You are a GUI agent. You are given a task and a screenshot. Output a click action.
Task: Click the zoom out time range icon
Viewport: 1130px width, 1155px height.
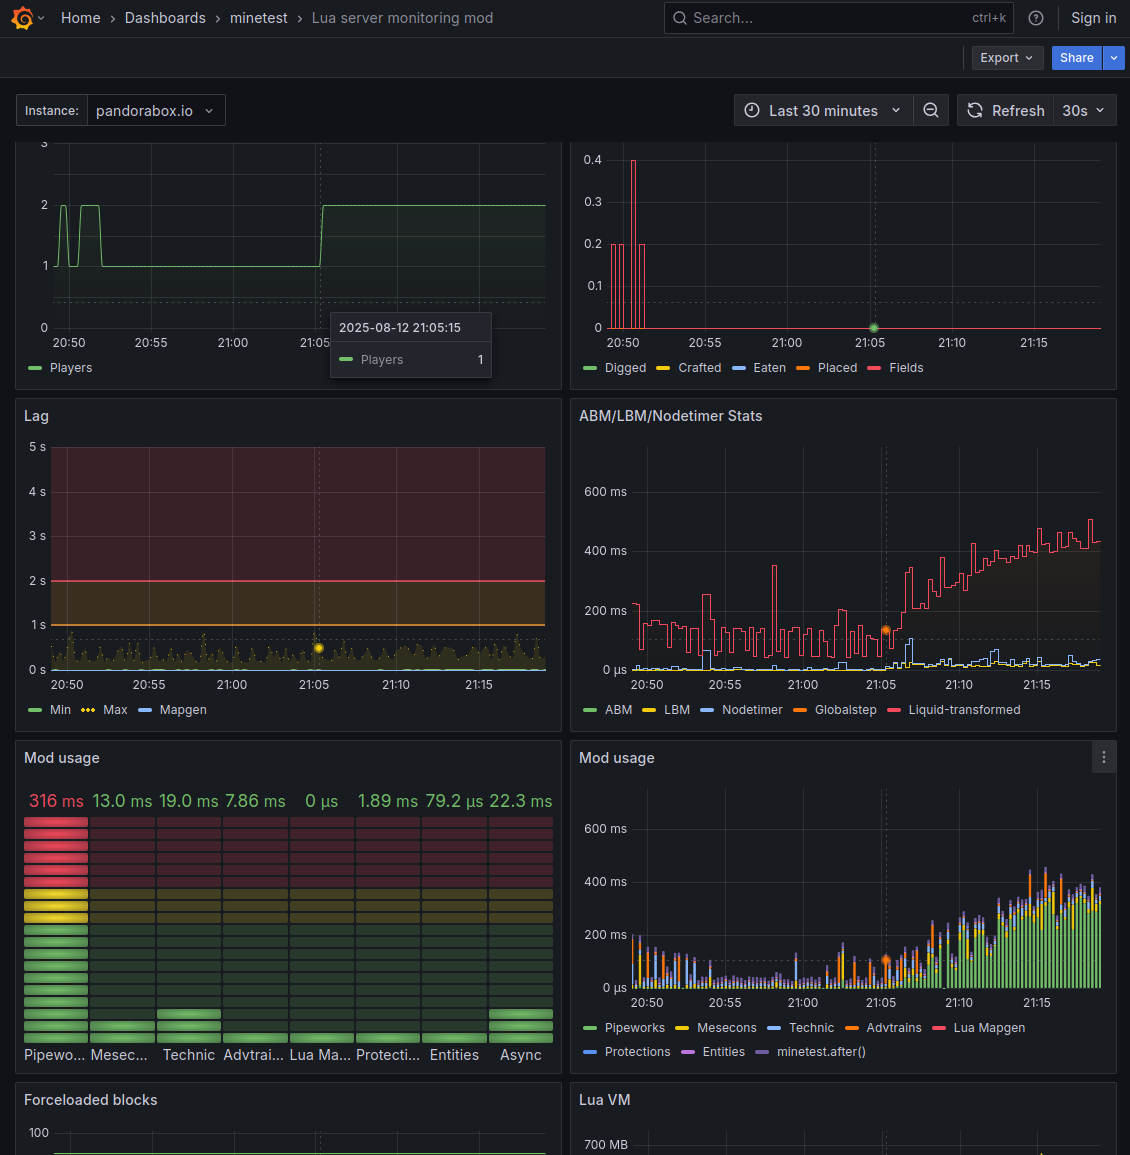pyautogui.click(x=930, y=111)
